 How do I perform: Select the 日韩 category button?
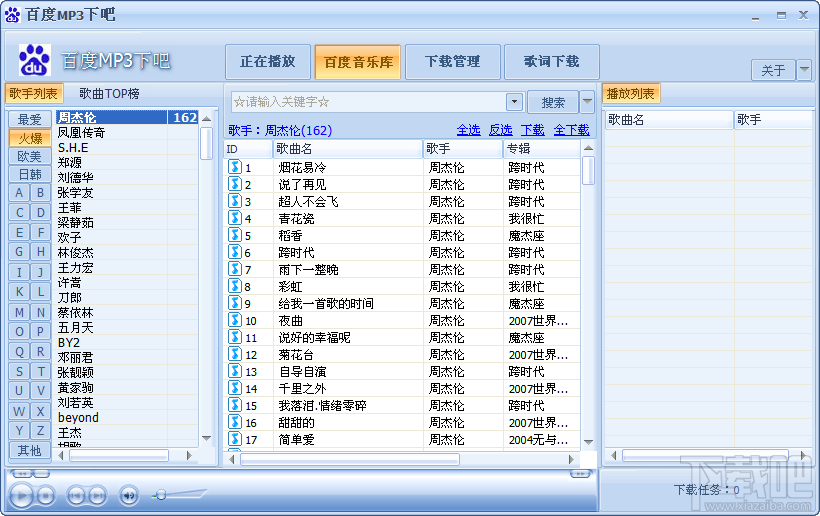tap(30, 174)
